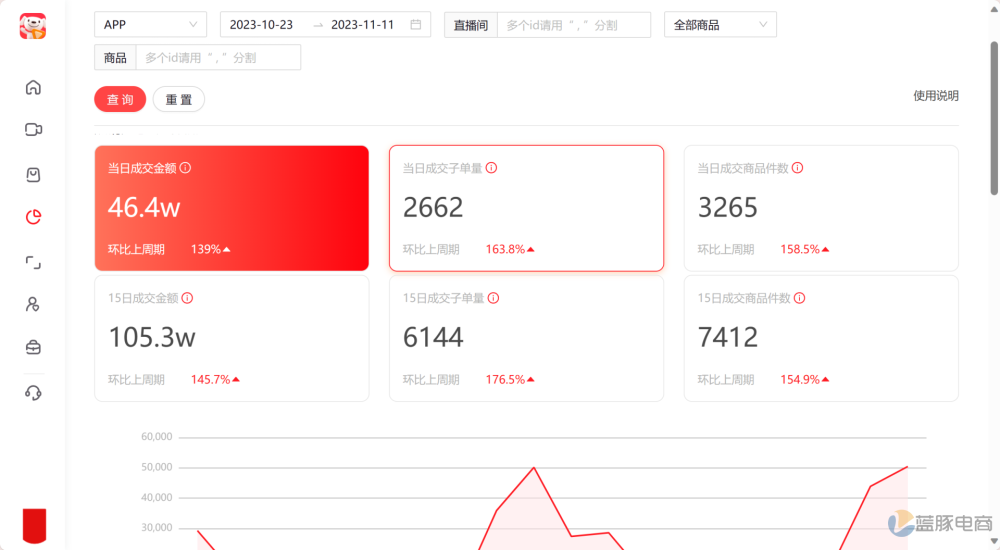Select the 当日成交商品件数 3265 card
The width and height of the screenshot is (1000, 550).
pos(821,208)
